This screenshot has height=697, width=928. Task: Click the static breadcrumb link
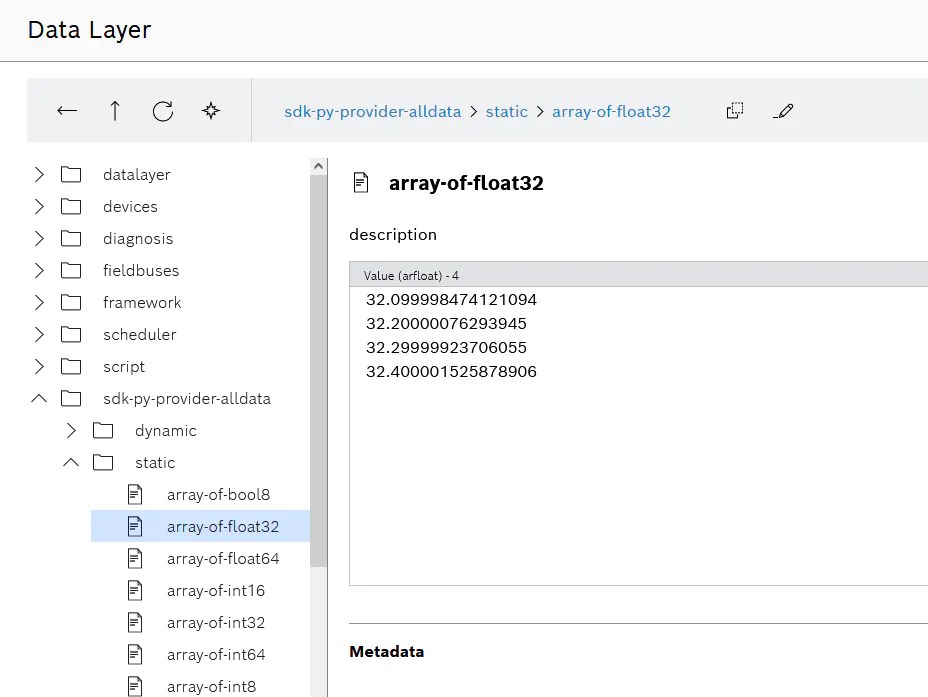coord(507,111)
